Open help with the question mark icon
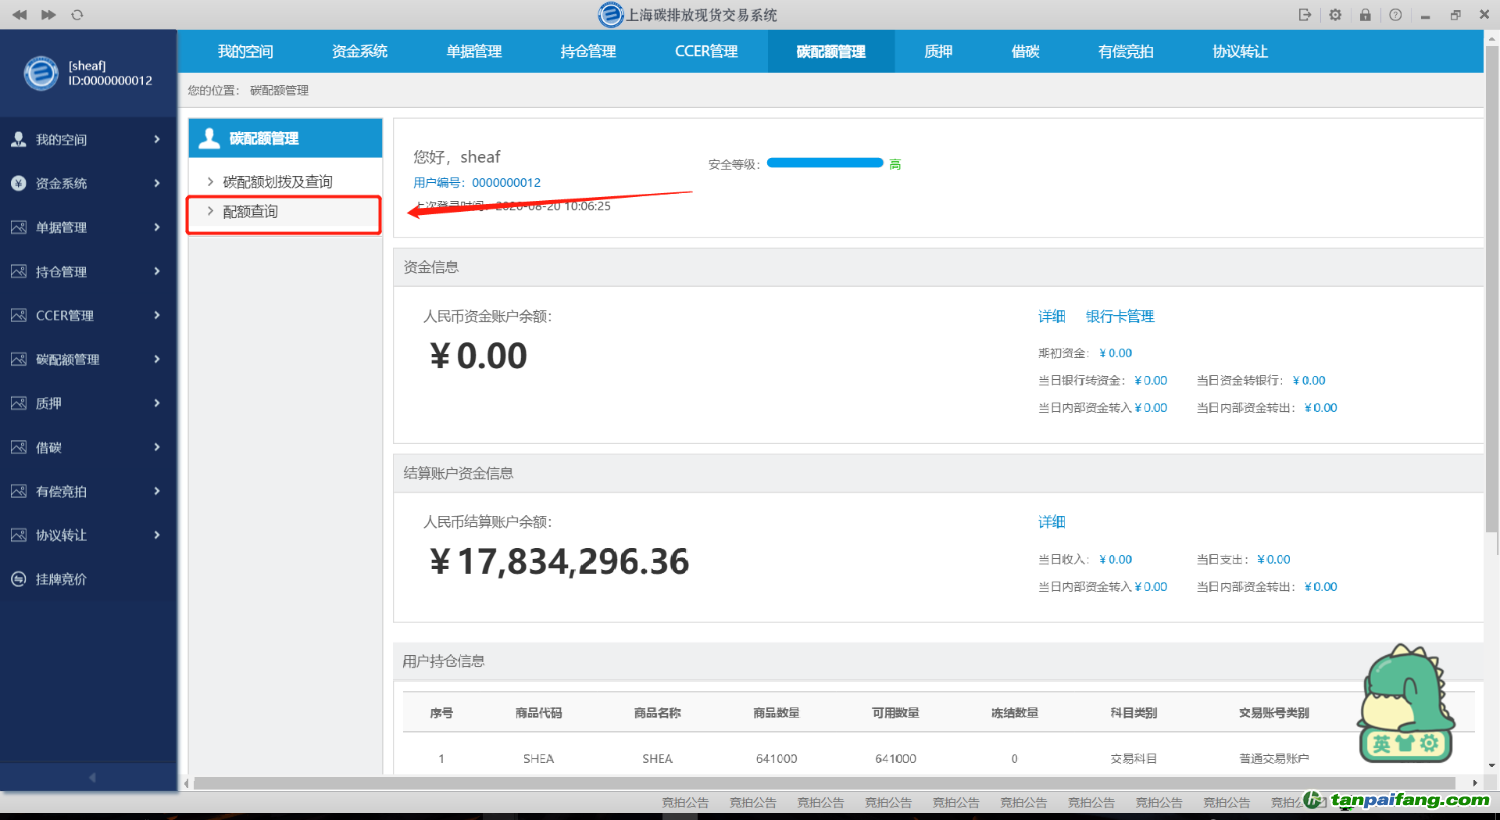Viewport: 1500px width, 820px height. point(1395,15)
